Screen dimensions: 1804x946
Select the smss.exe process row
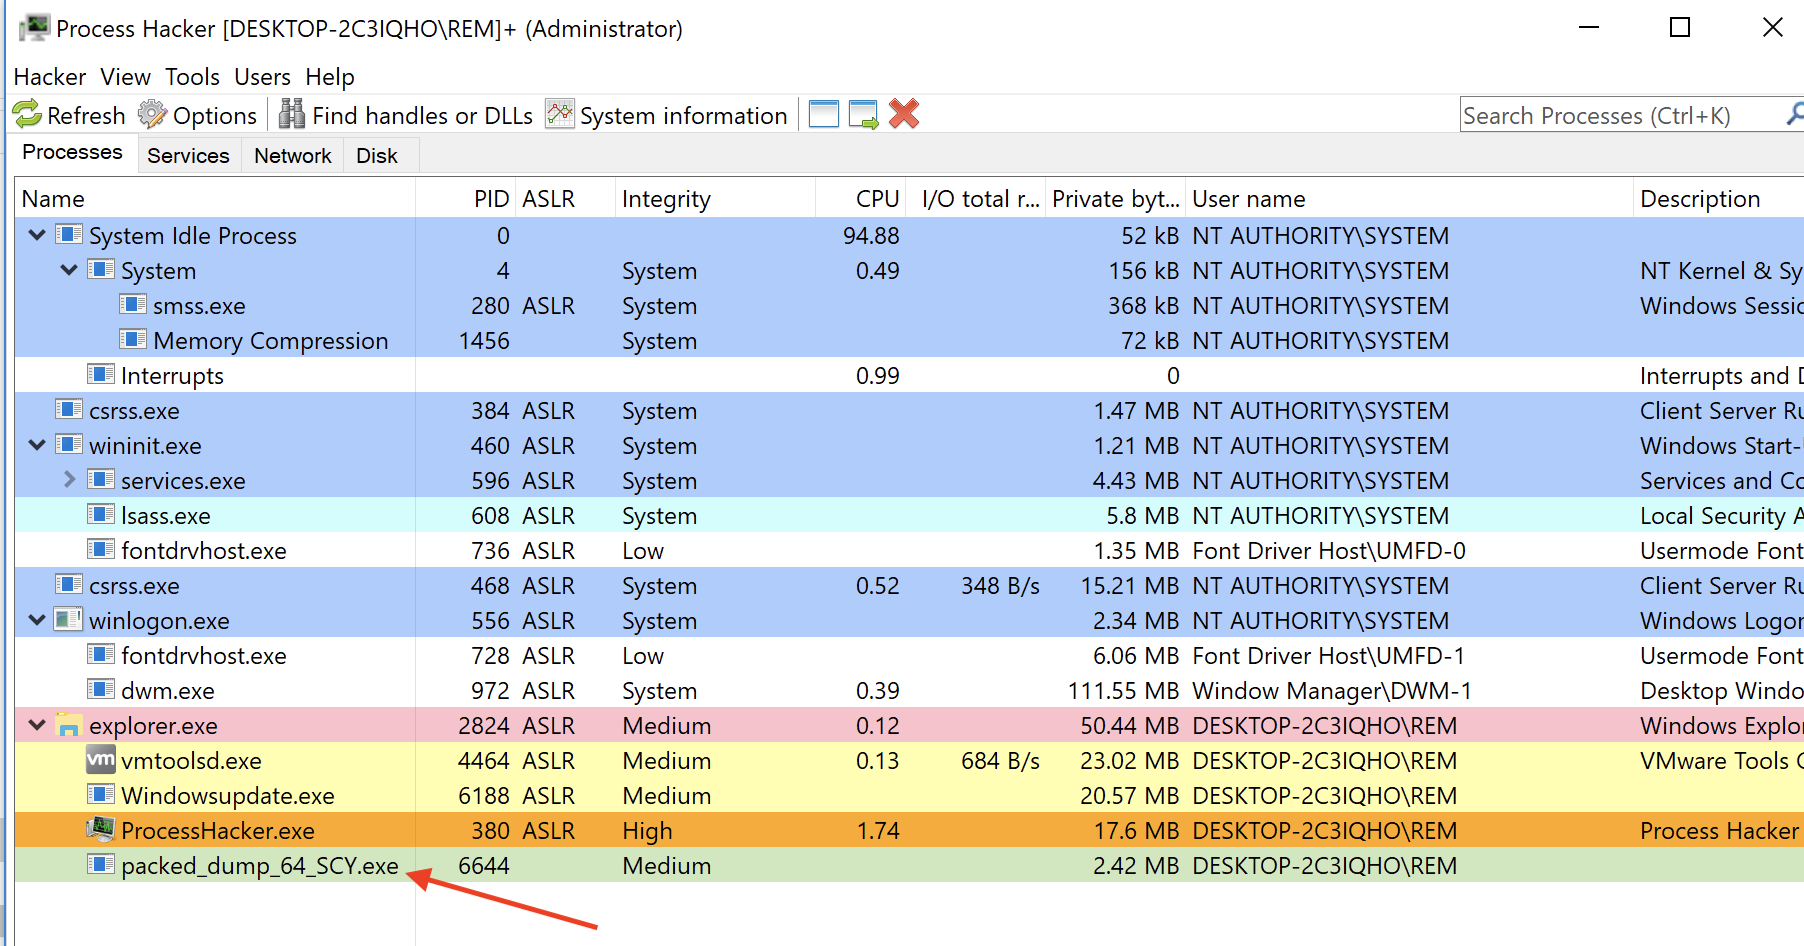point(909,305)
